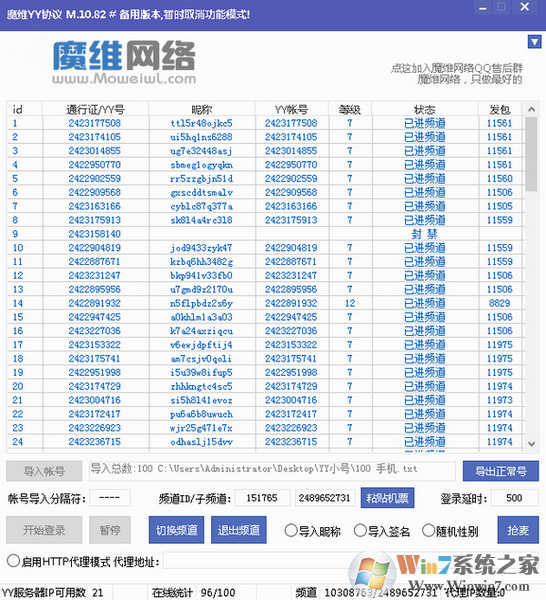This screenshot has height=600, width=546.
Task: Click the 魔维网络 logo
Action: coord(124,62)
